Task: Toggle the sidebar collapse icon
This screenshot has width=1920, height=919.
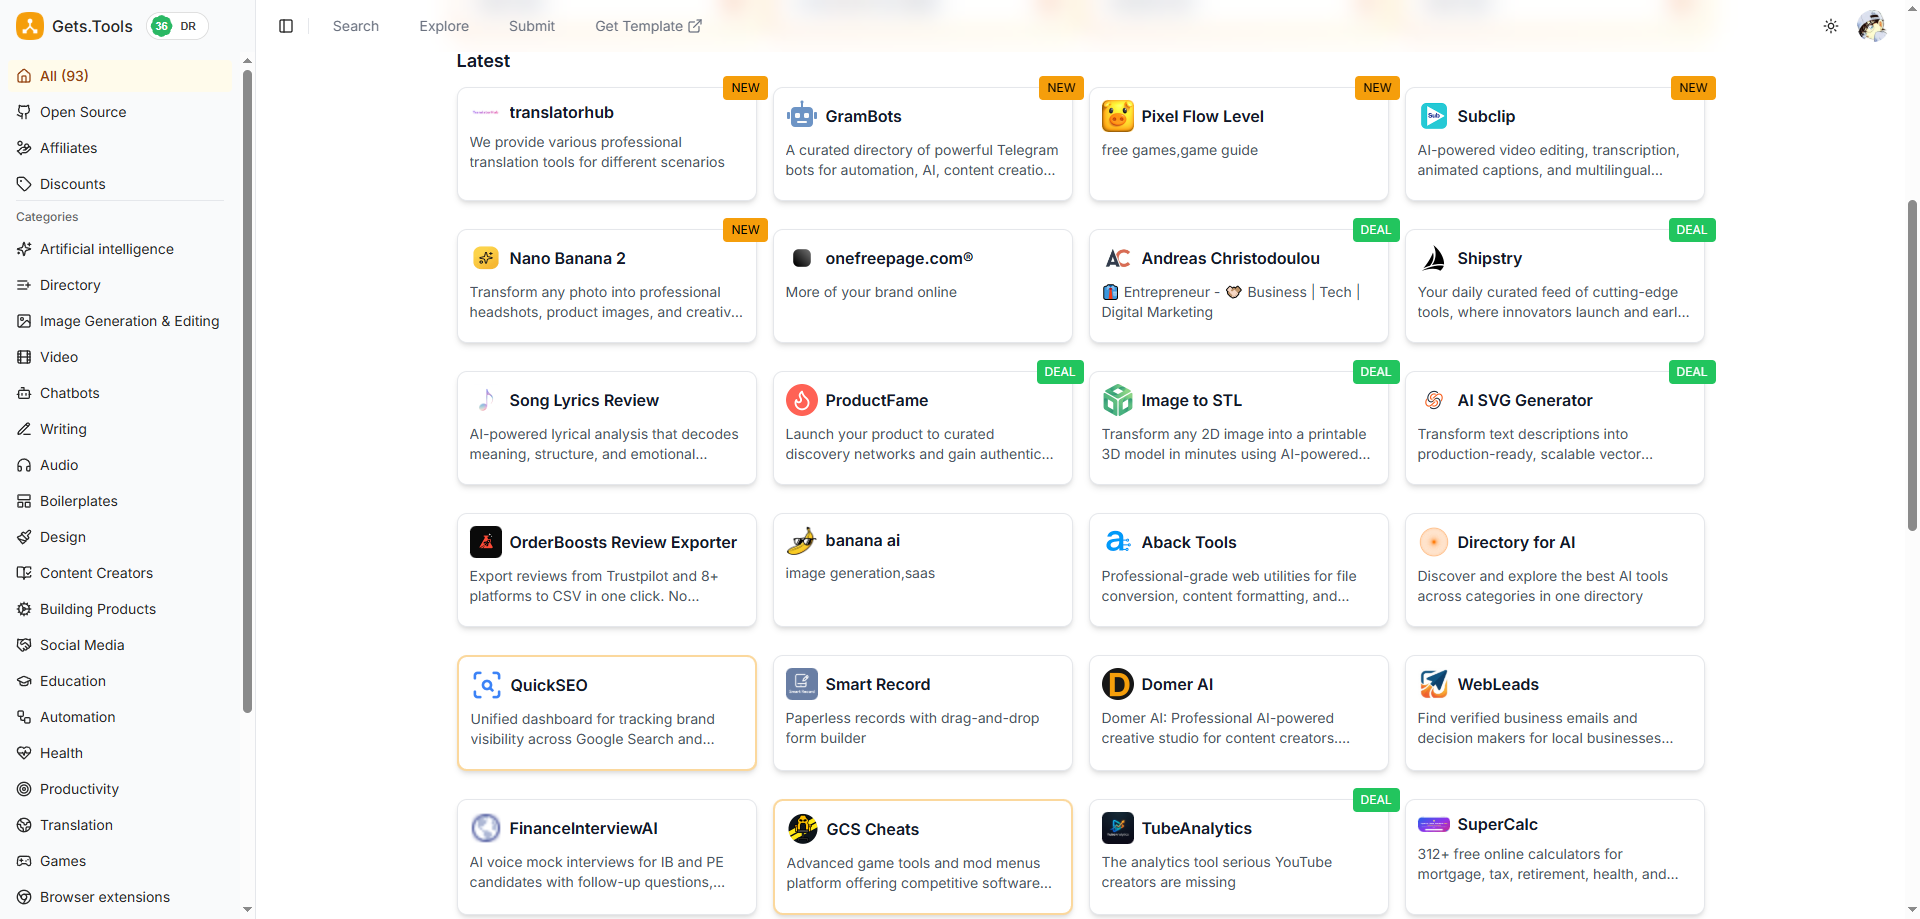Action: point(286,26)
